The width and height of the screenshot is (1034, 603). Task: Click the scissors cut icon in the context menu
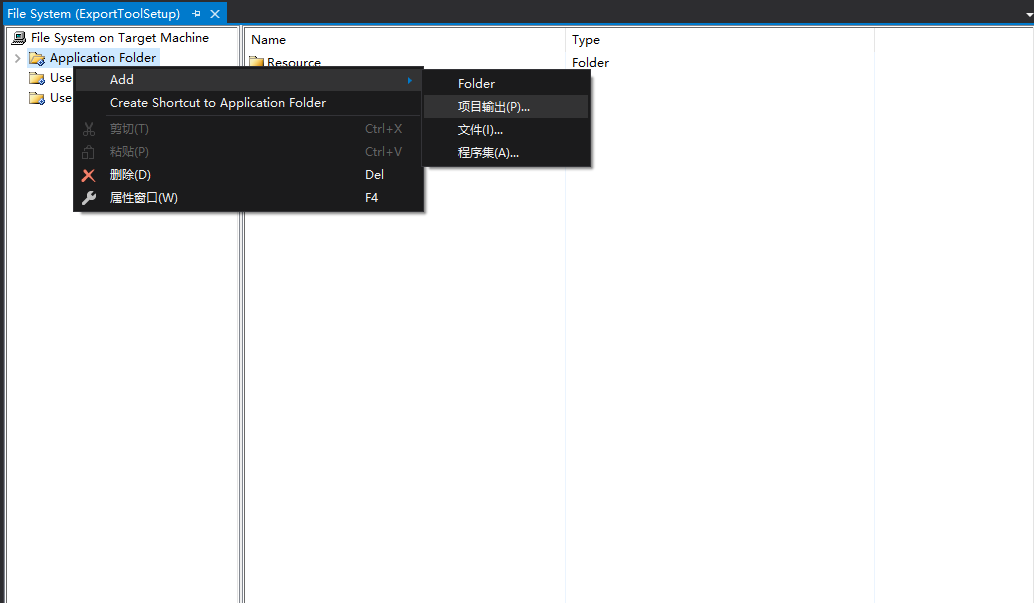tap(89, 129)
